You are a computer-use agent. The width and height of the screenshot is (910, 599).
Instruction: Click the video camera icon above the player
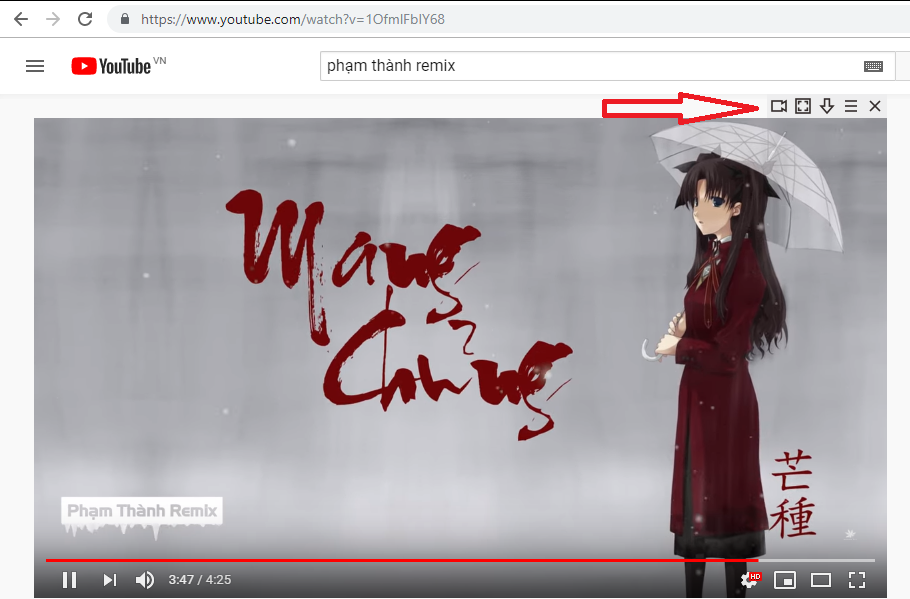(779, 106)
